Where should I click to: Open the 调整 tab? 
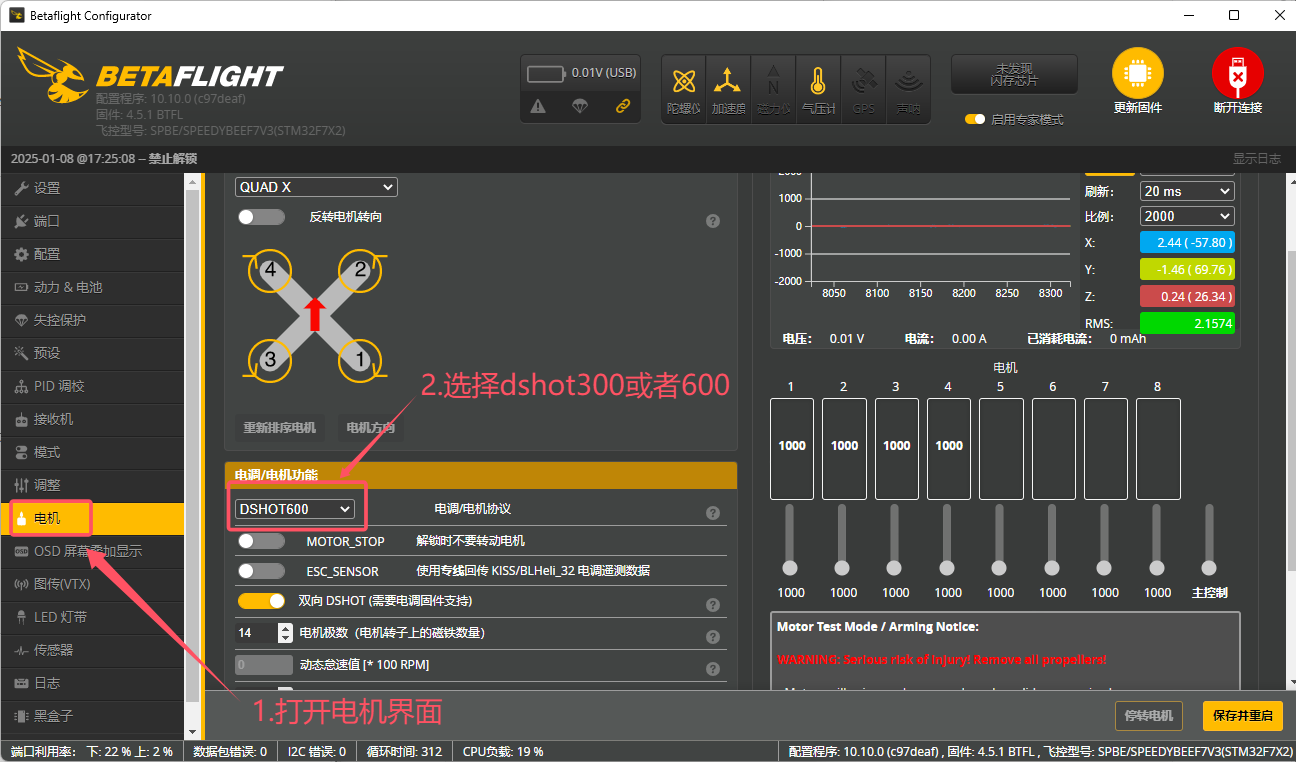coord(92,485)
